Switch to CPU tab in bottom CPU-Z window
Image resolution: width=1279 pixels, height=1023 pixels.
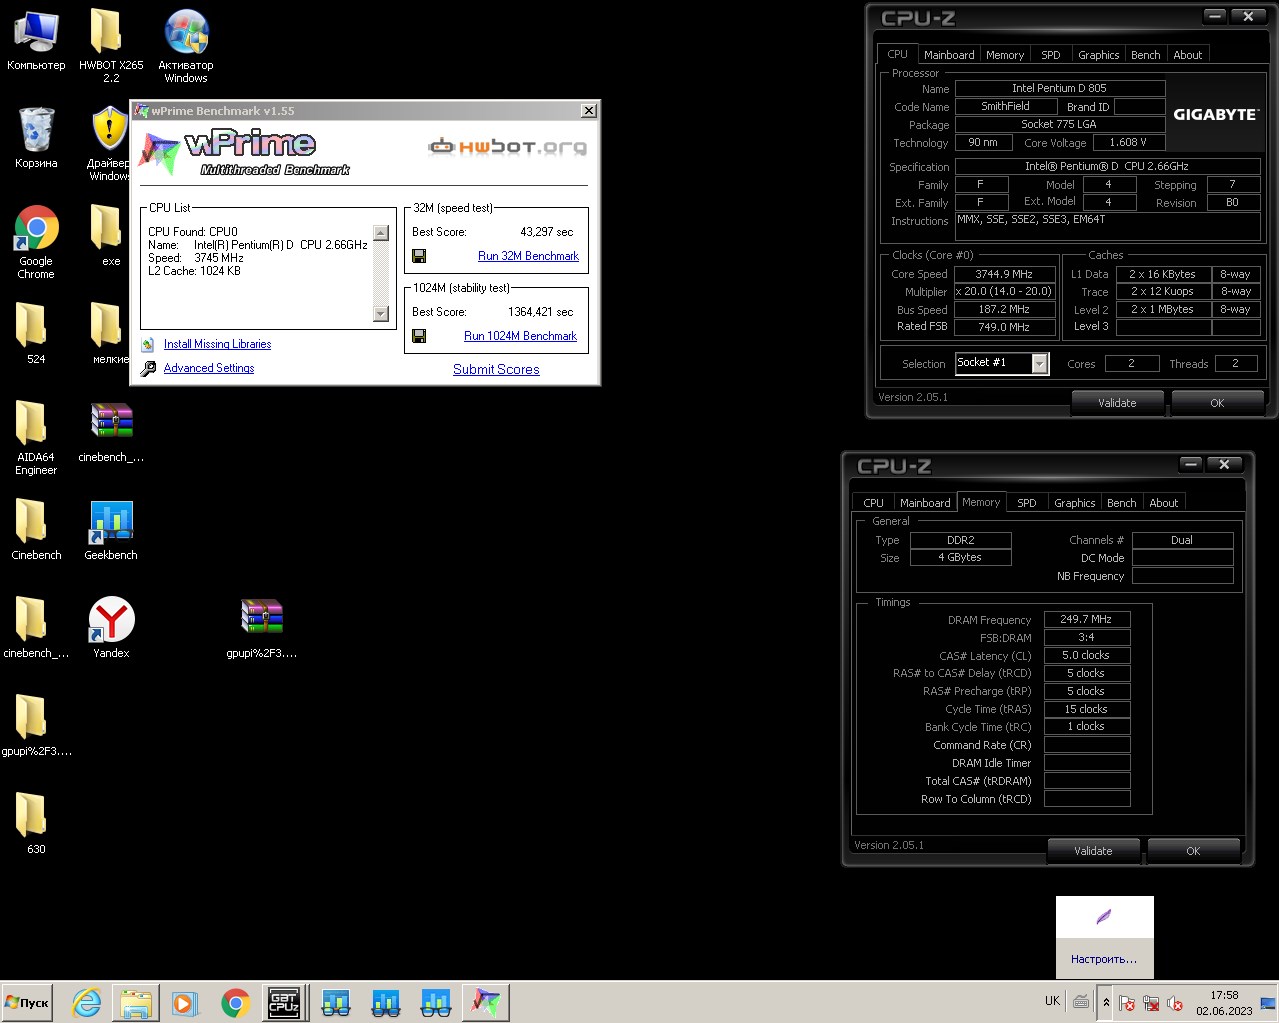(x=874, y=503)
